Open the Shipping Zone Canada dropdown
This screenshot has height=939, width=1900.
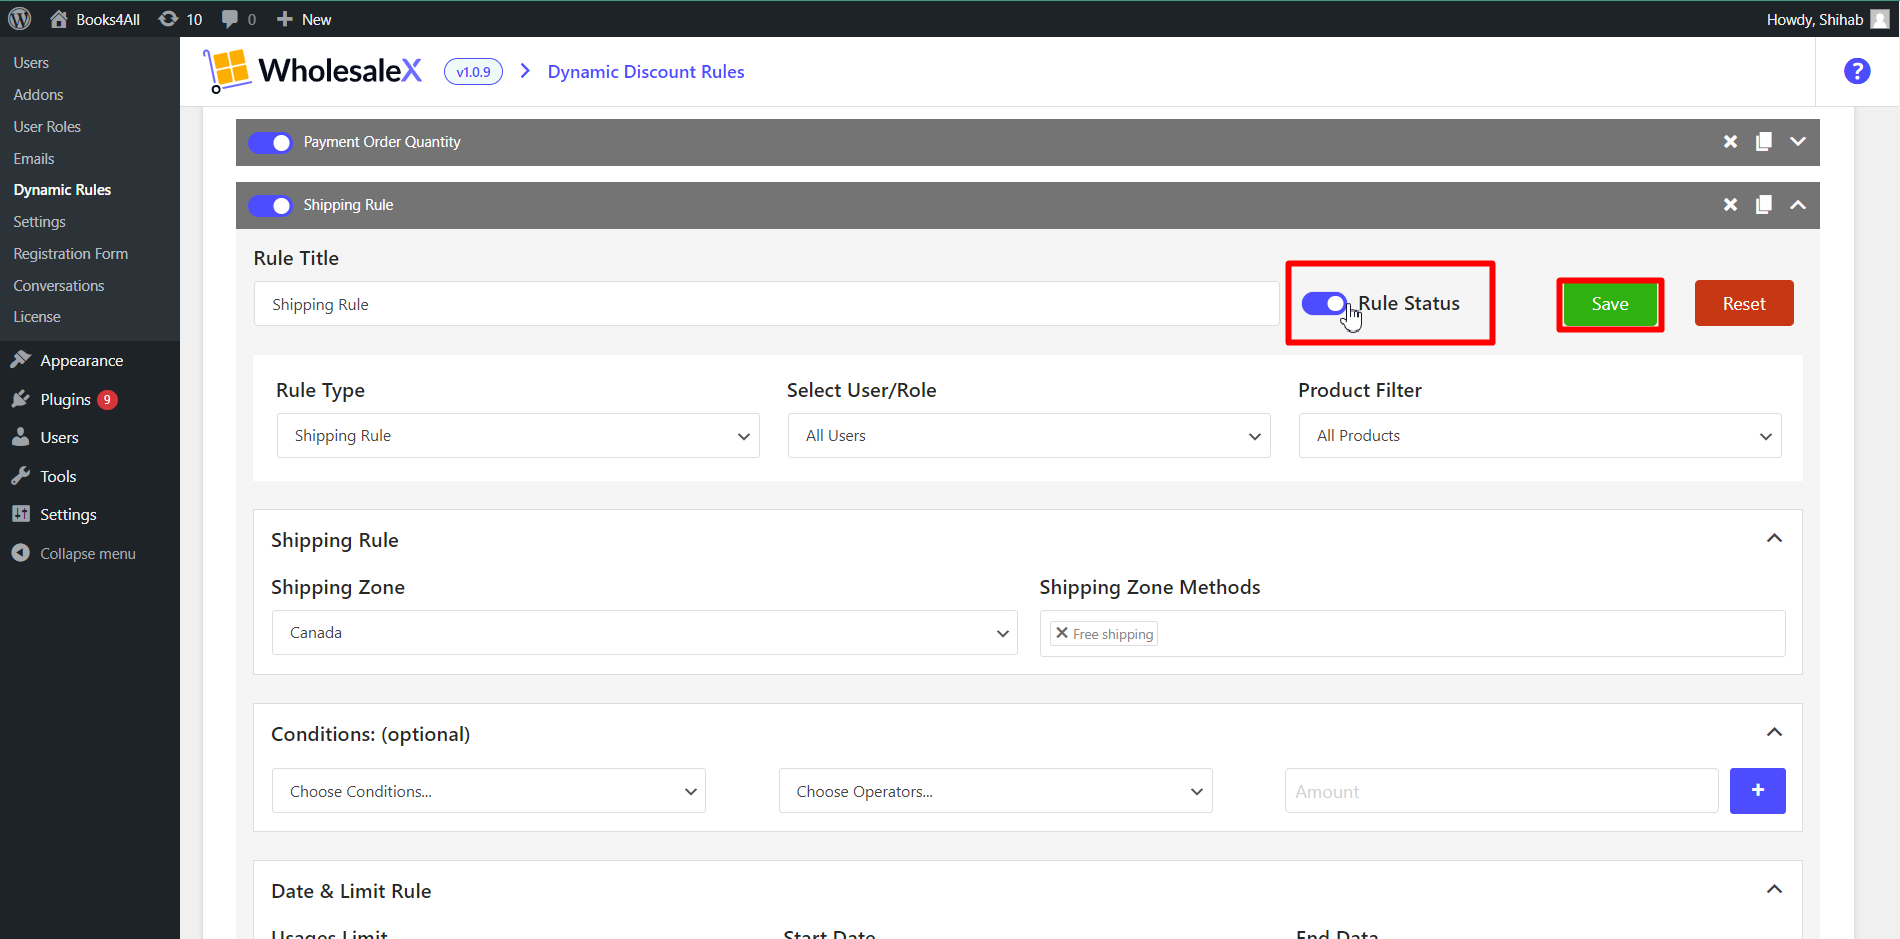[645, 633]
